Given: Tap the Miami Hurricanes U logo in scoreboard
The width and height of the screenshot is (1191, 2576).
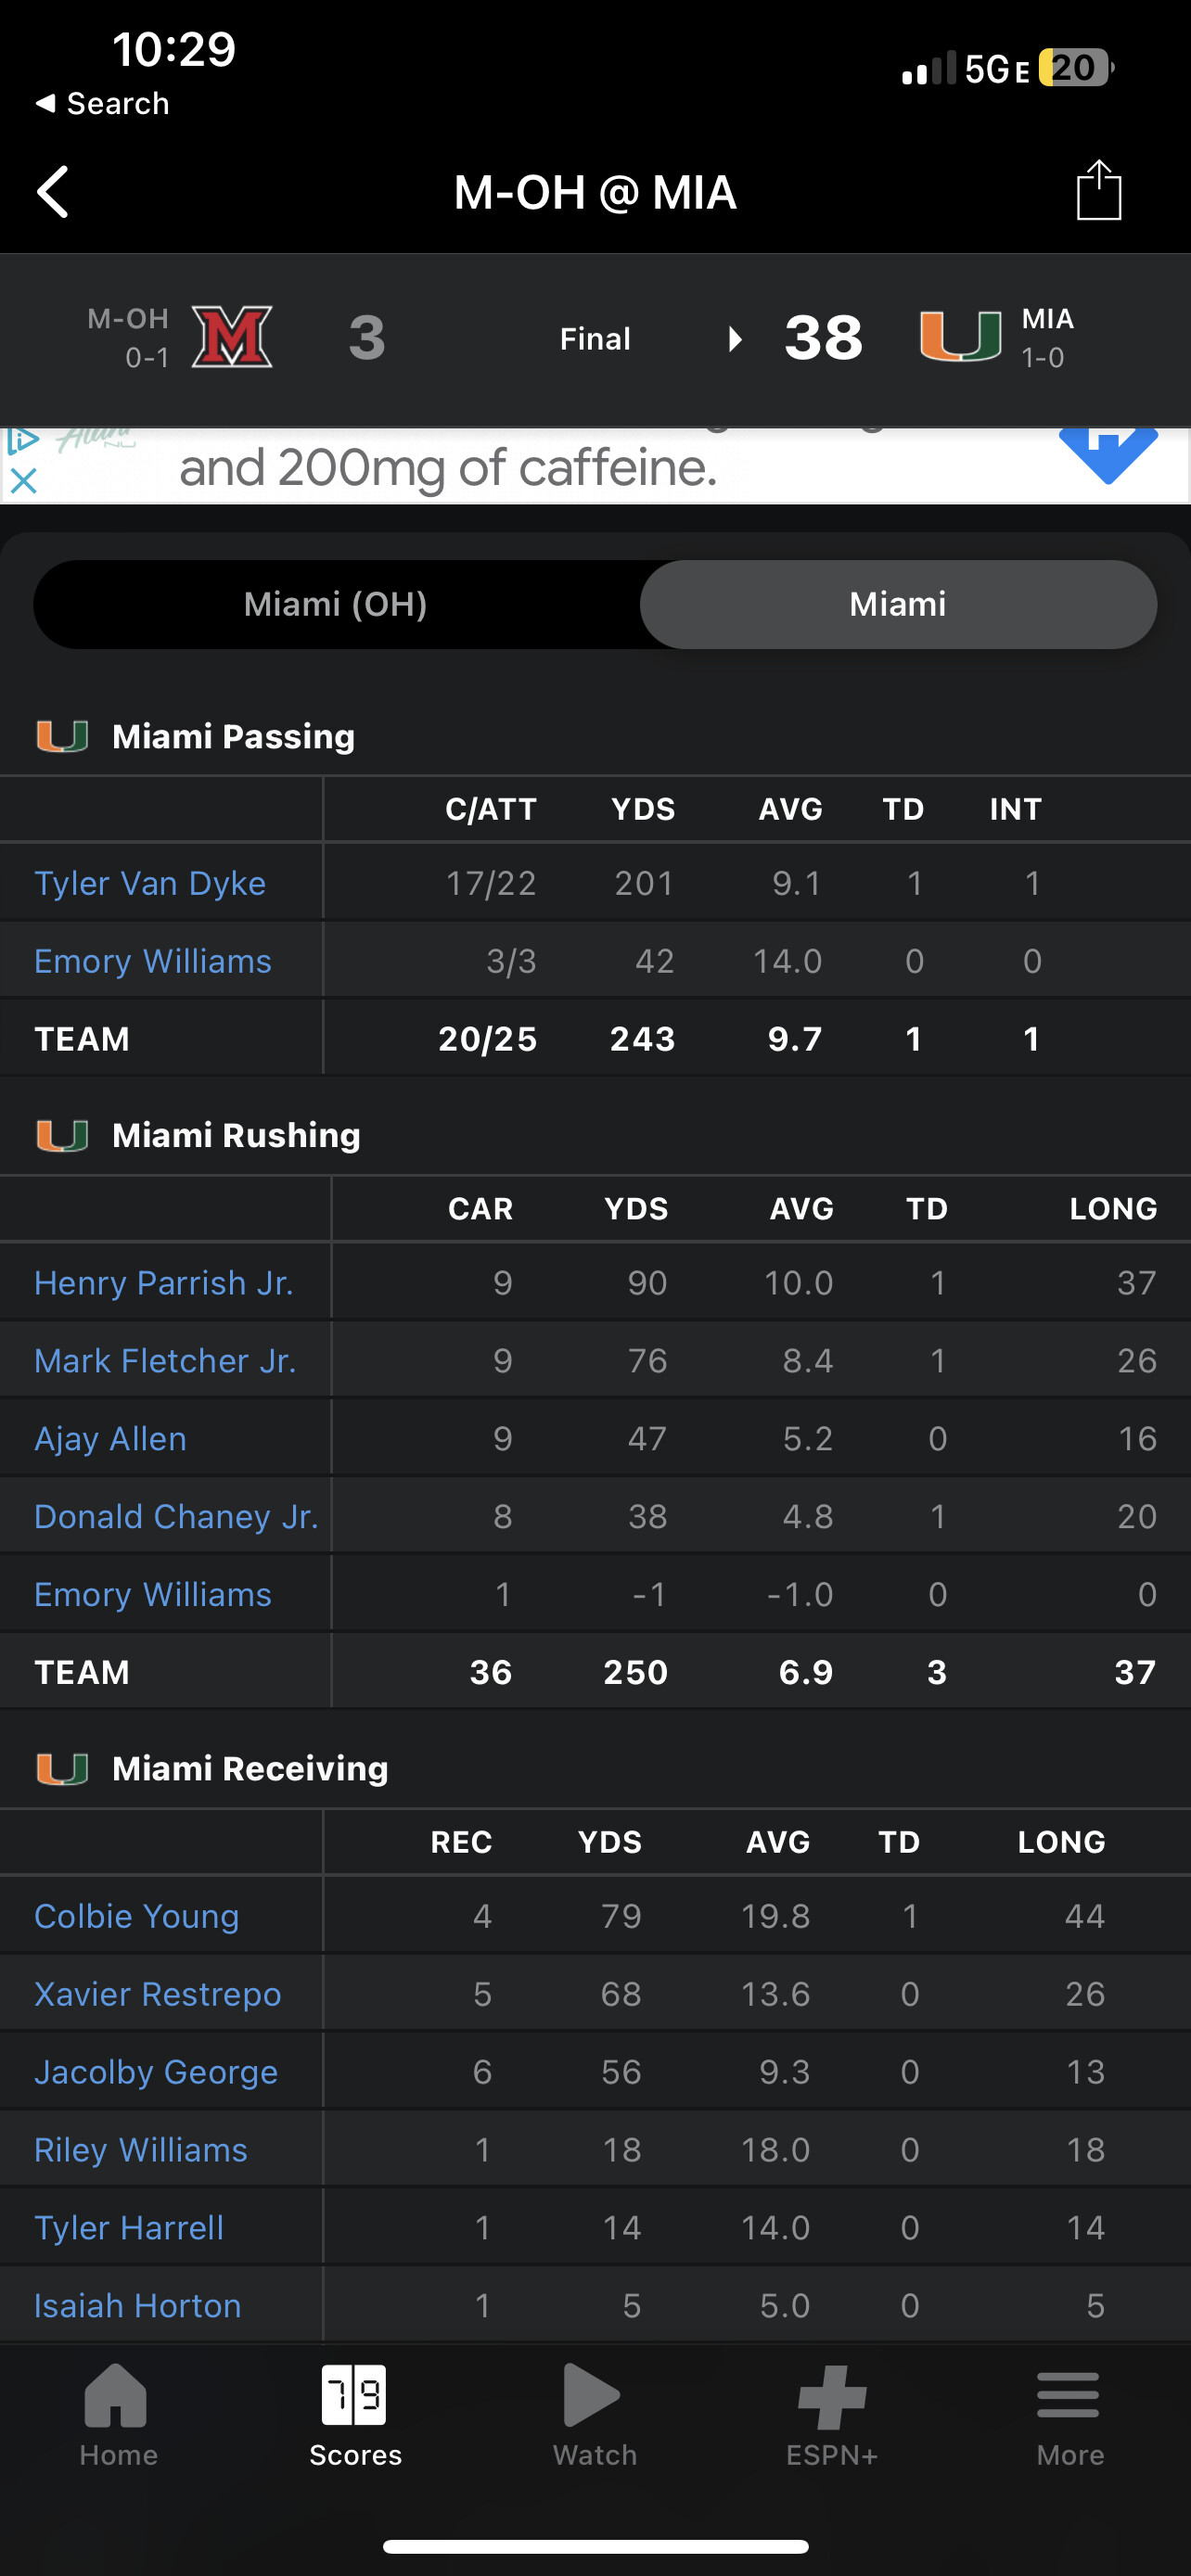Looking at the screenshot, I should coord(960,336).
